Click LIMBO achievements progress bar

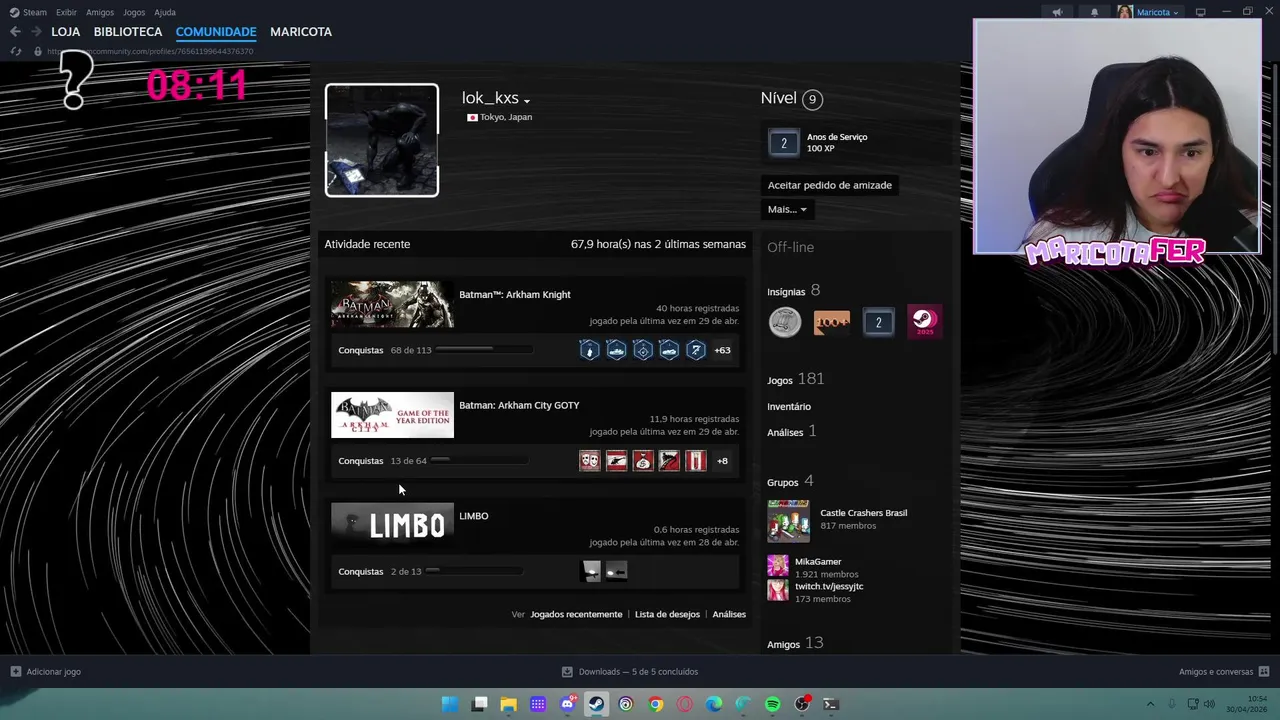click(474, 570)
